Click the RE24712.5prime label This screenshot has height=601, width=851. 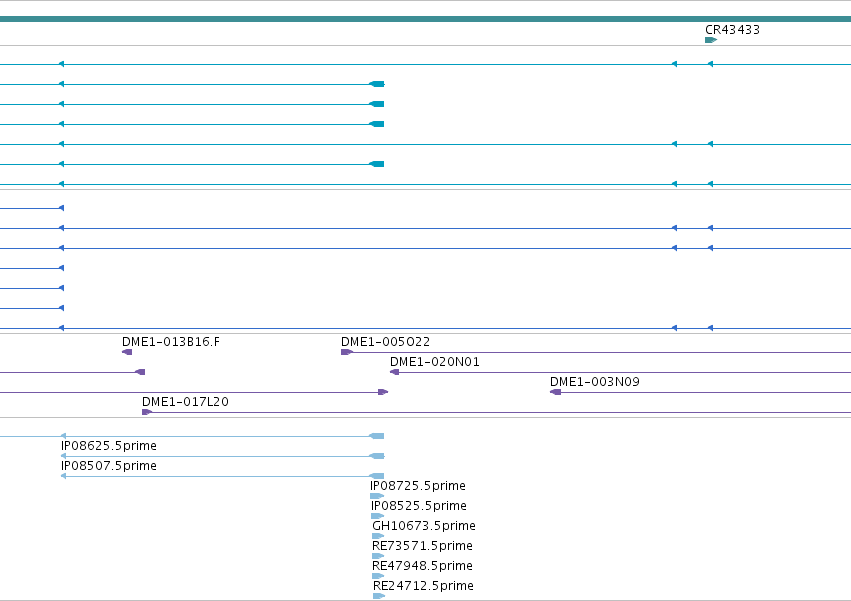point(423,586)
